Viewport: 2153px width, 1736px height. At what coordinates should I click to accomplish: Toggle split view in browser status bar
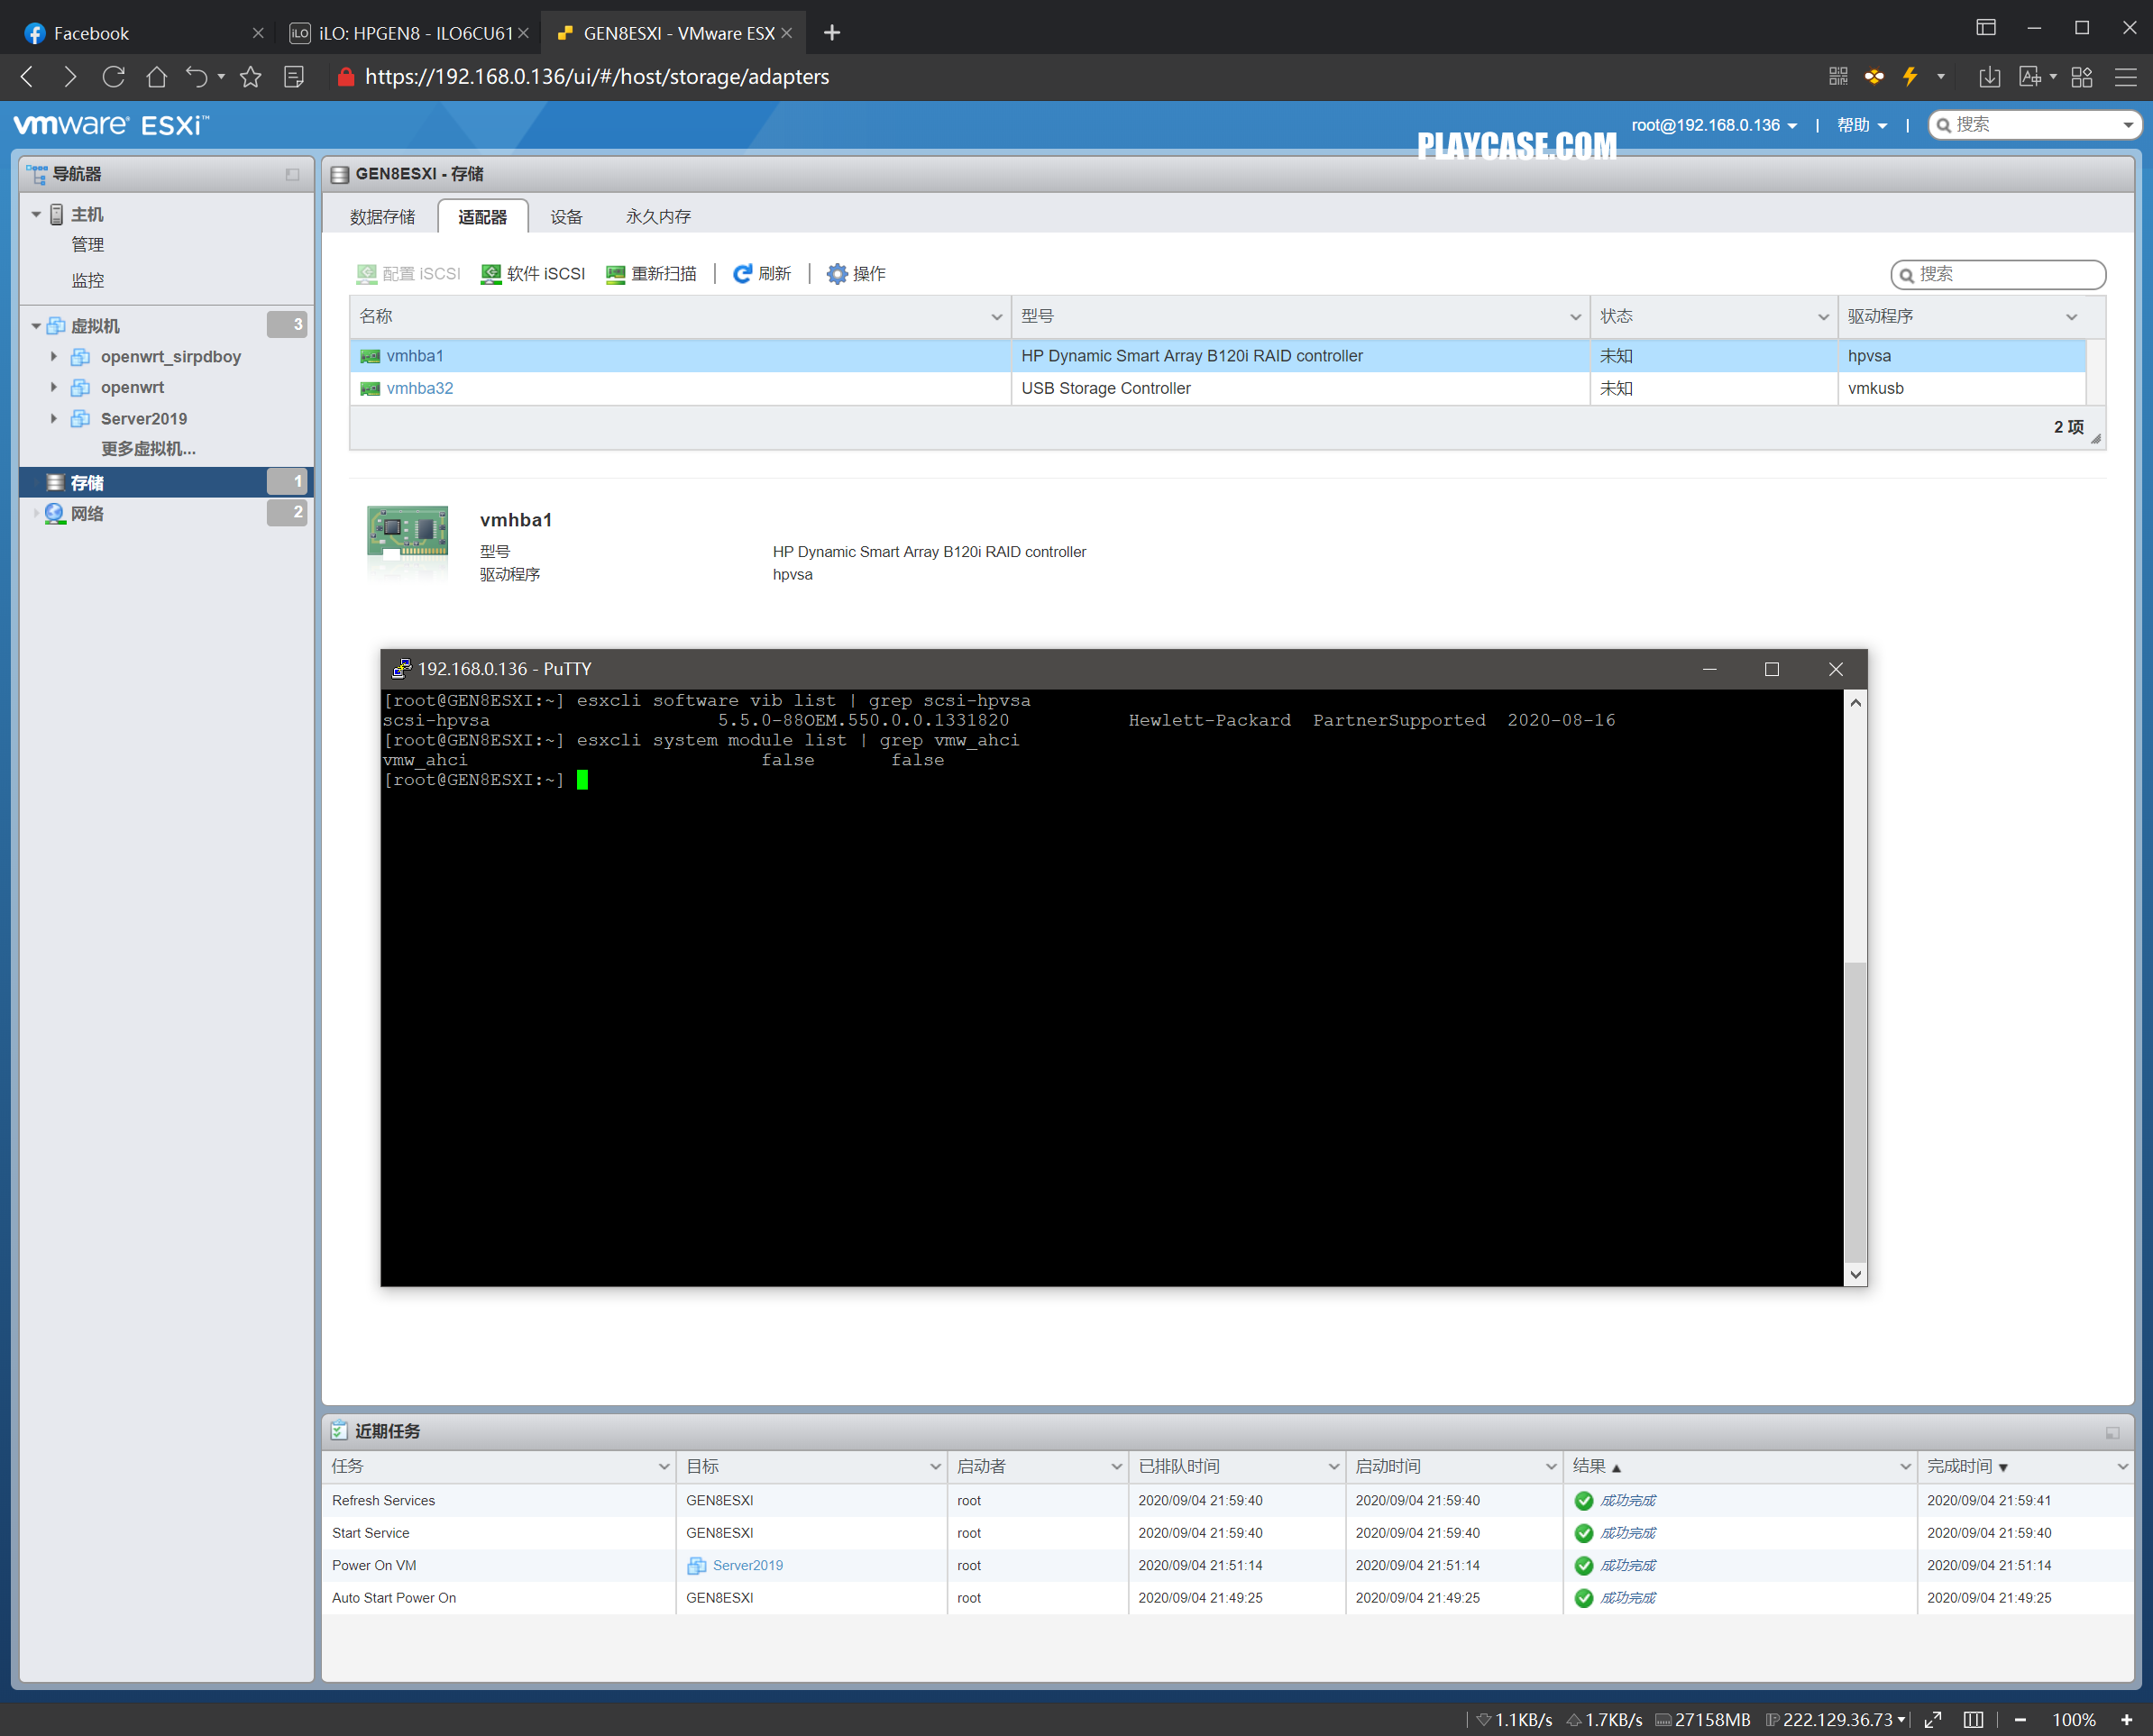point(1973,1719)
